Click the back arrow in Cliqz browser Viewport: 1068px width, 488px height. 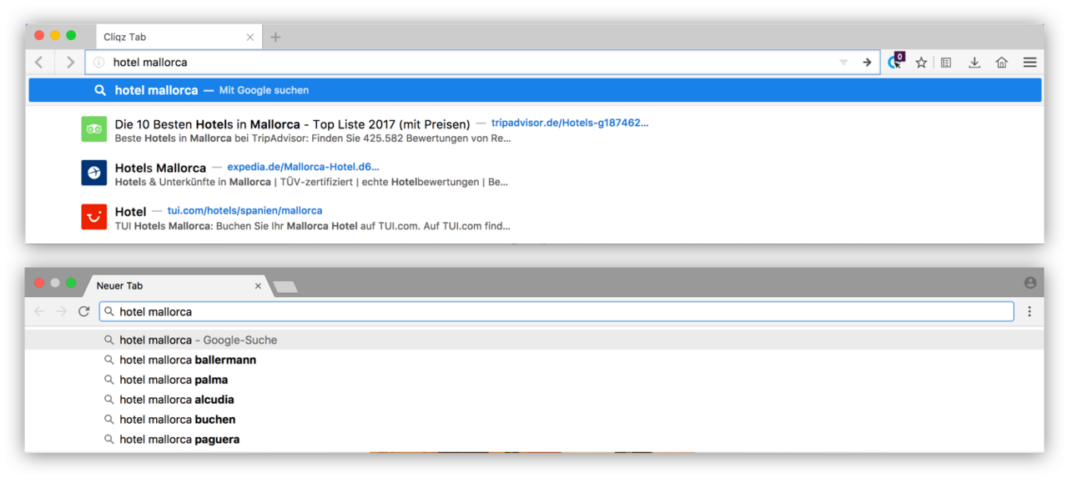40,63
